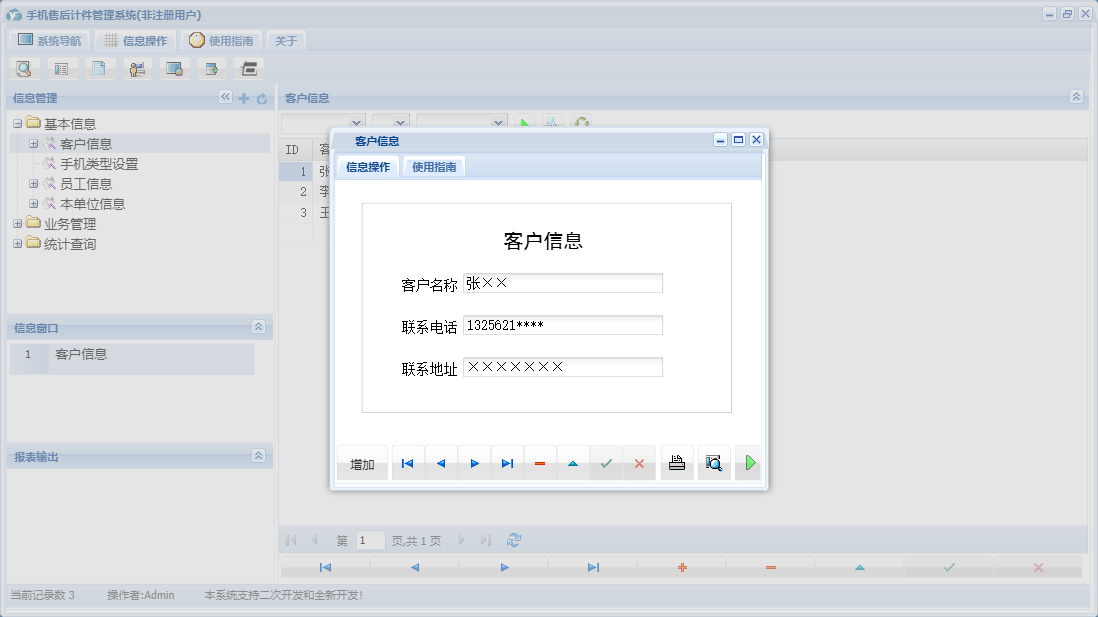Click the exit toolbar icon
Image resolution: width=1098 pixels, height=617 pixels.
248,68
